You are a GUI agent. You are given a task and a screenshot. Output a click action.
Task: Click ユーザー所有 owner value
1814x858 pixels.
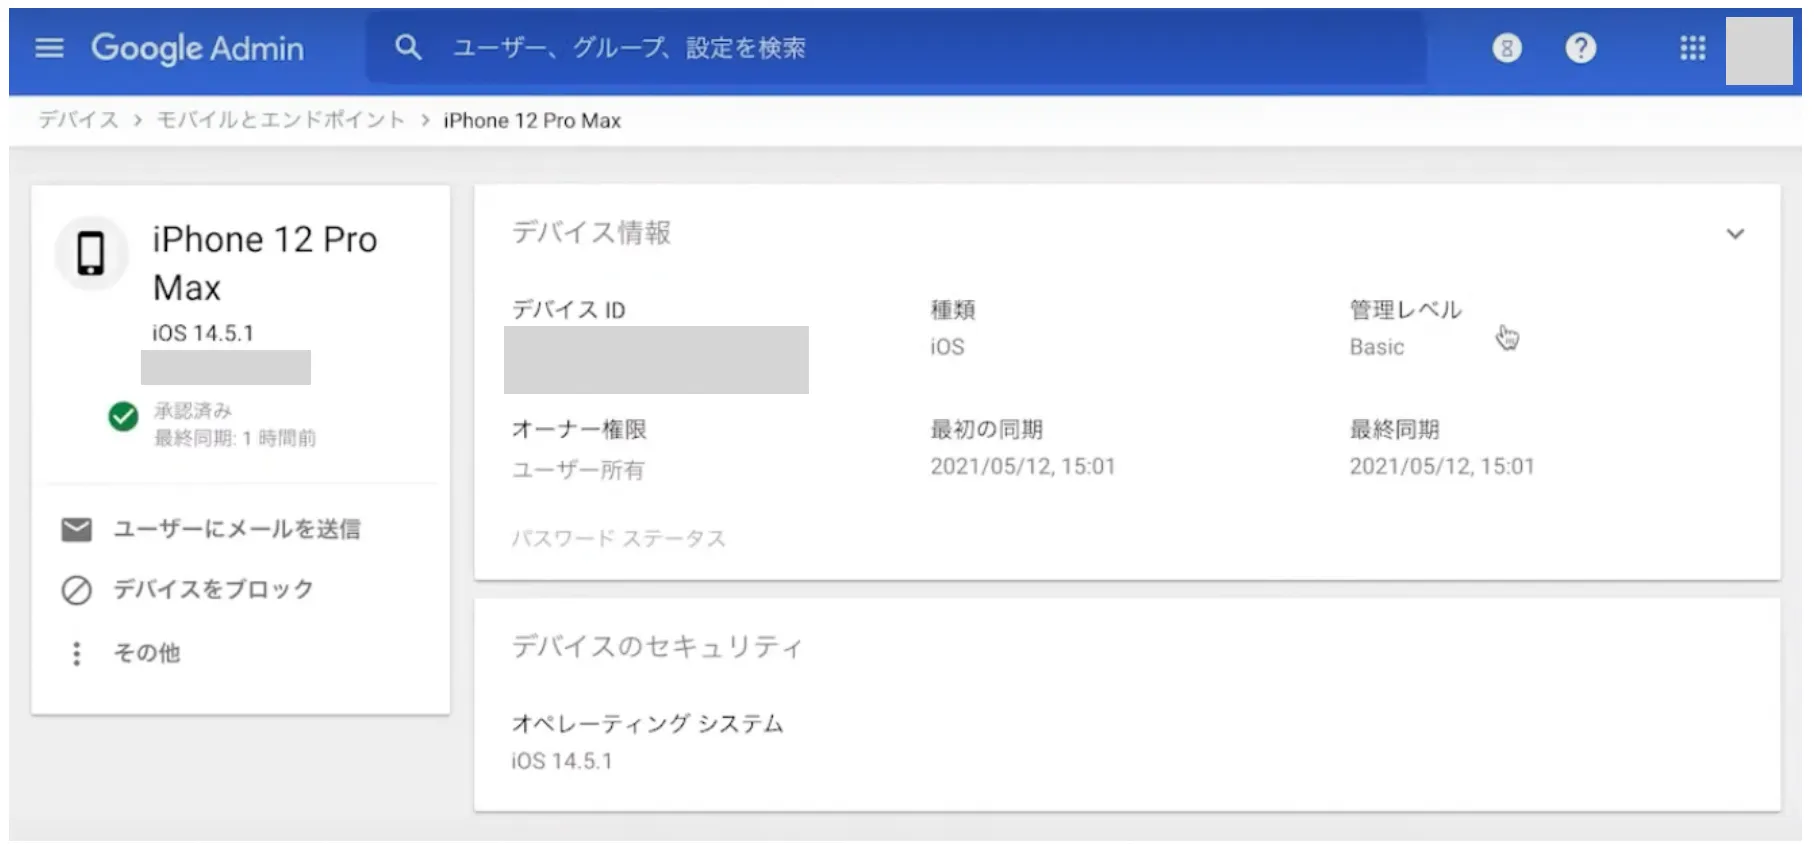coord(578,470)
